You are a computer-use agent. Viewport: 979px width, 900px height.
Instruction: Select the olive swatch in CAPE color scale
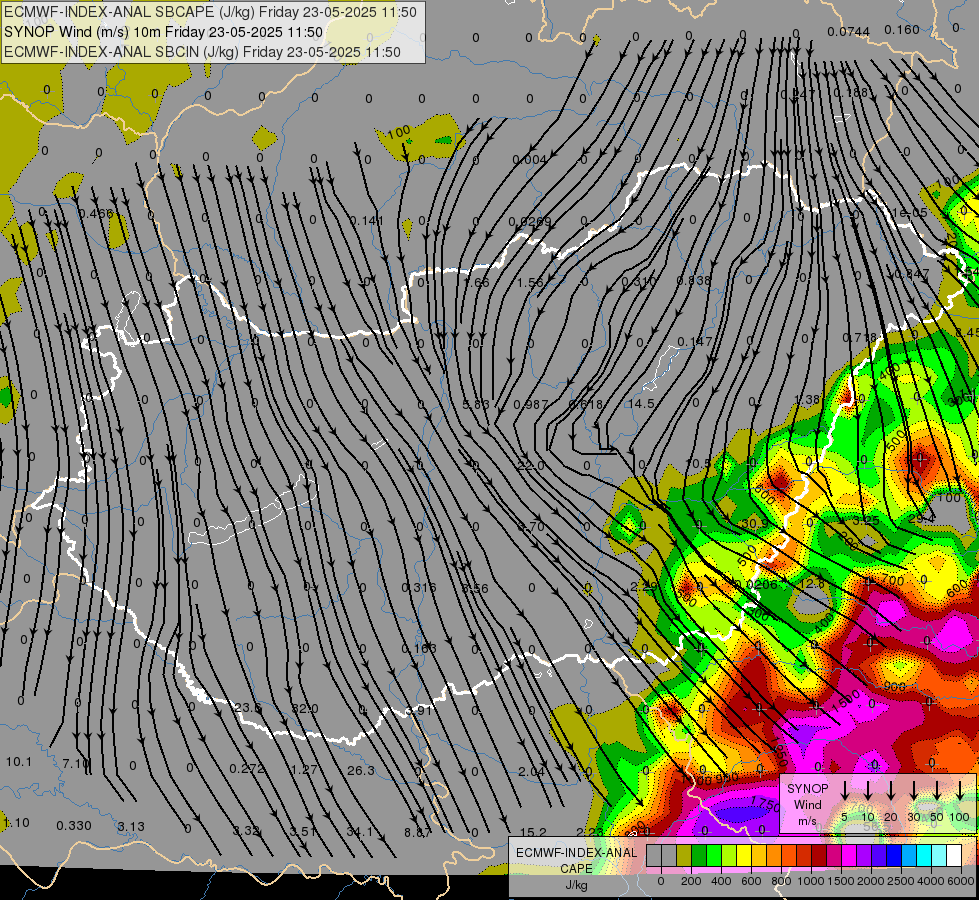tap(684, 855)
